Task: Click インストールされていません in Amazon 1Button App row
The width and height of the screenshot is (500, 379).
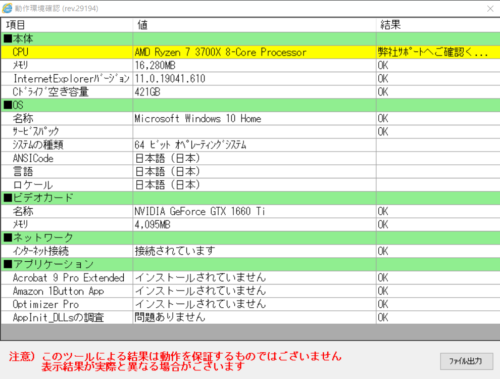Action: coord(200,291)
